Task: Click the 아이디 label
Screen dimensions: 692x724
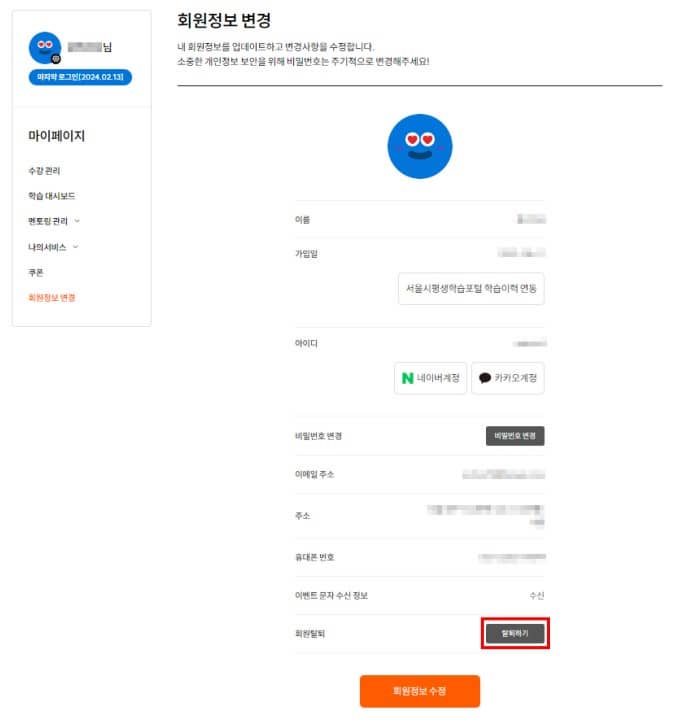Action: [306, 343]
